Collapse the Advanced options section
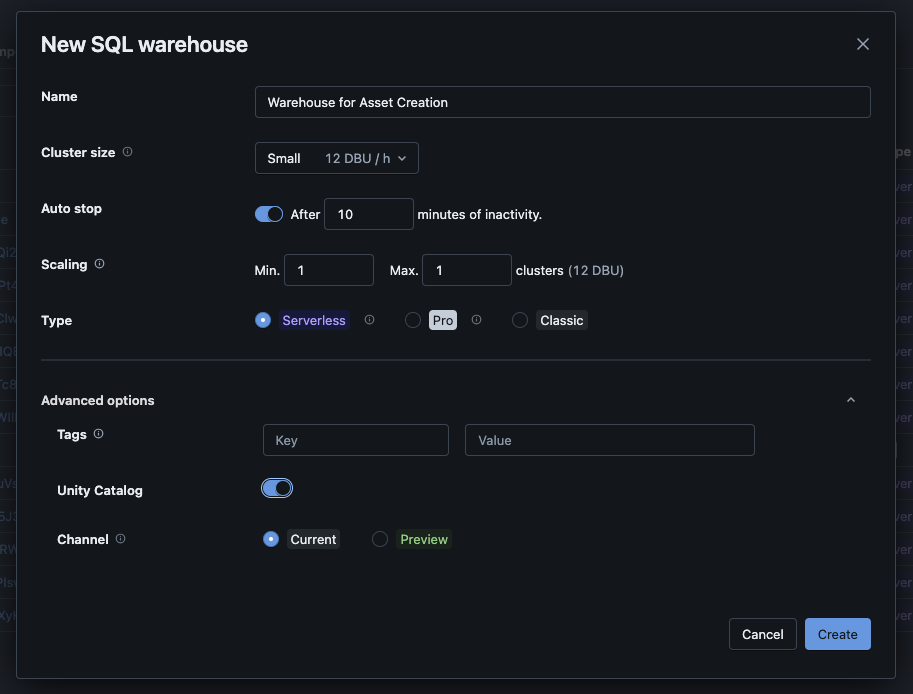Image resolution: width=913 pixels, height=694 pixels. tap(850, 400)
